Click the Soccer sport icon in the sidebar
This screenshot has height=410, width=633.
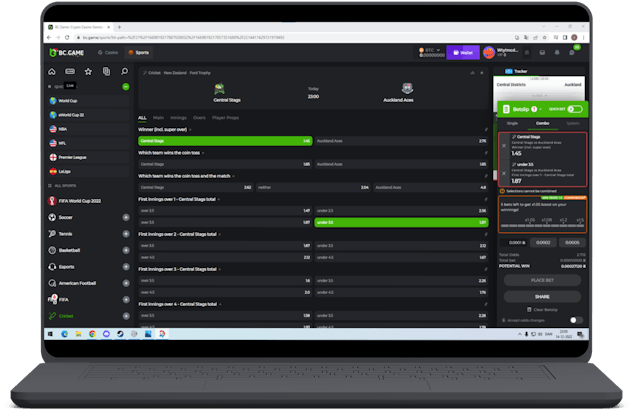52,217
